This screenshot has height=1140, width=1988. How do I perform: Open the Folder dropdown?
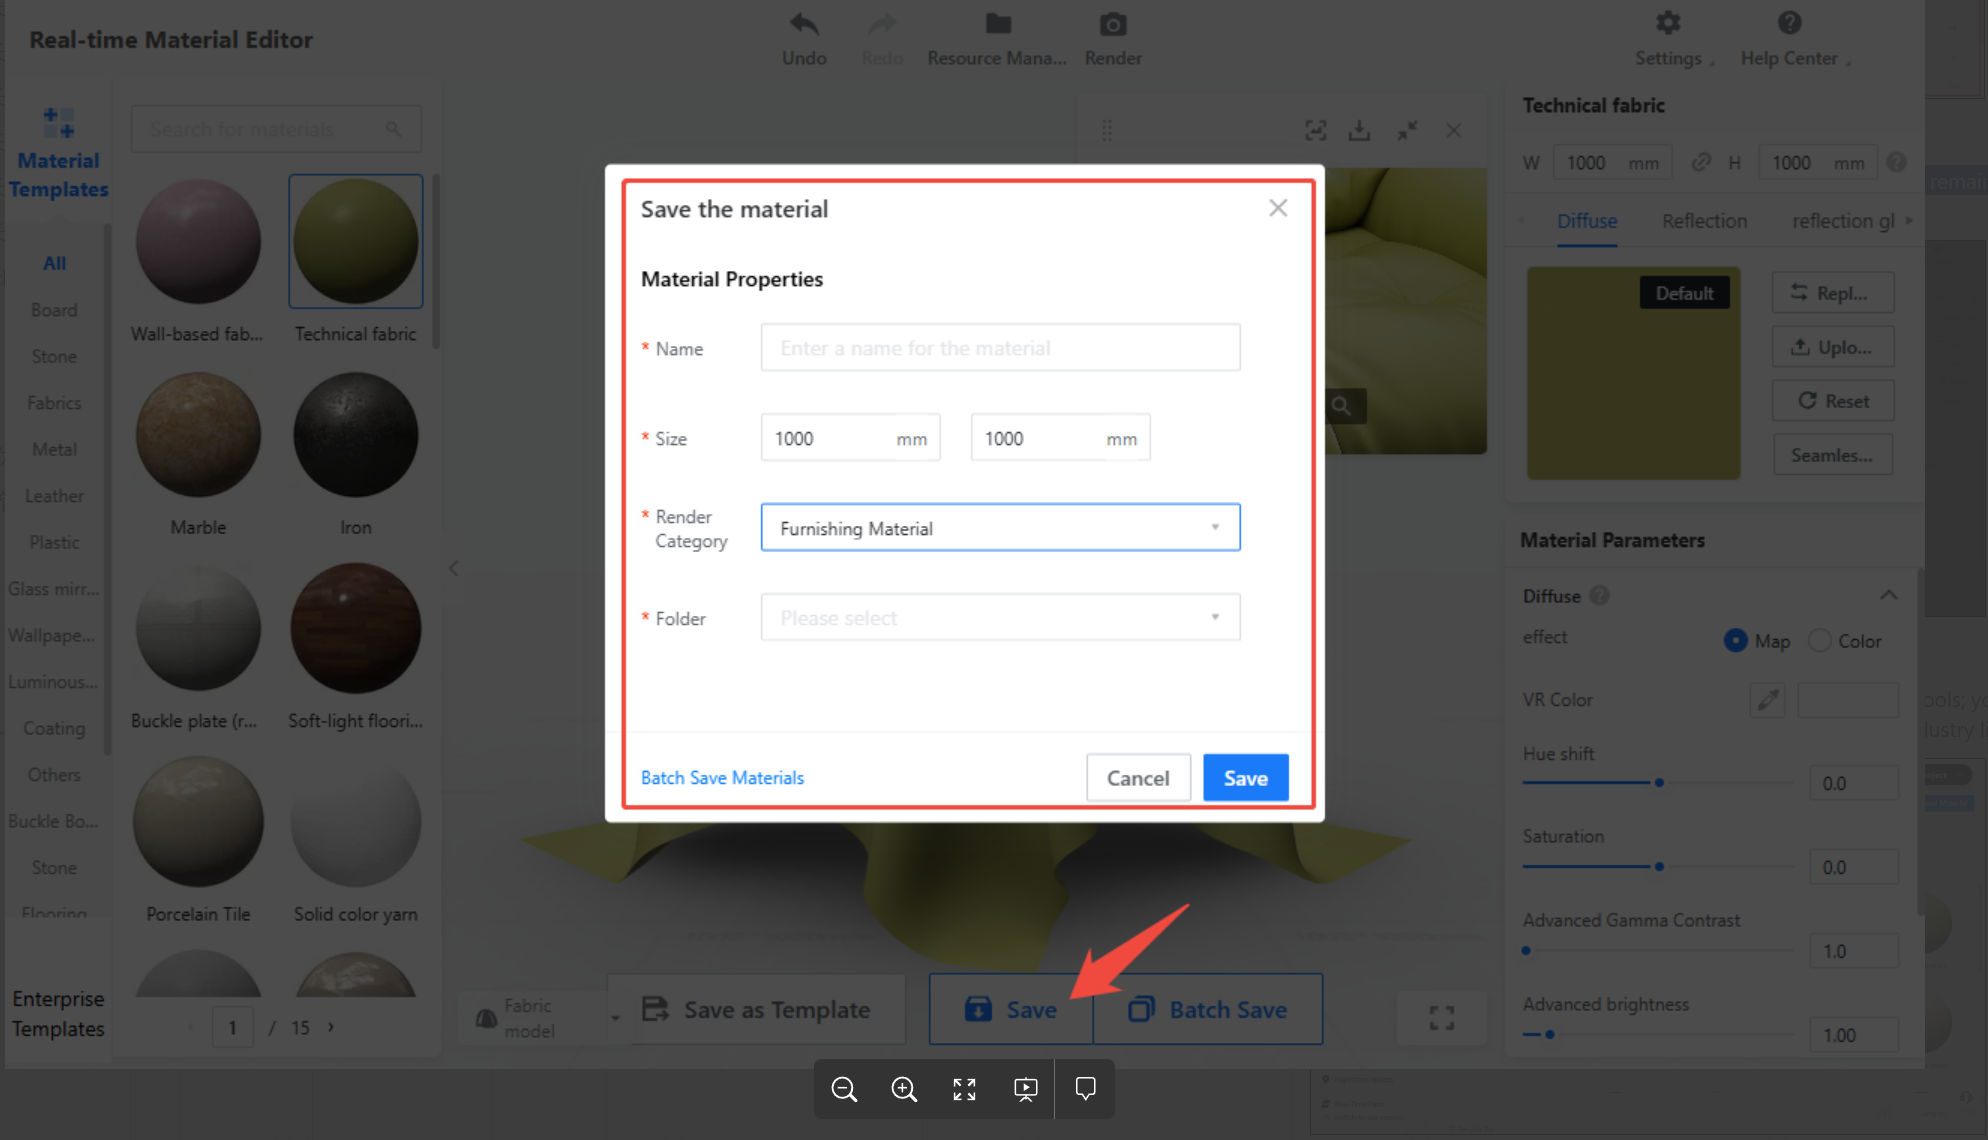point(1000,618)
